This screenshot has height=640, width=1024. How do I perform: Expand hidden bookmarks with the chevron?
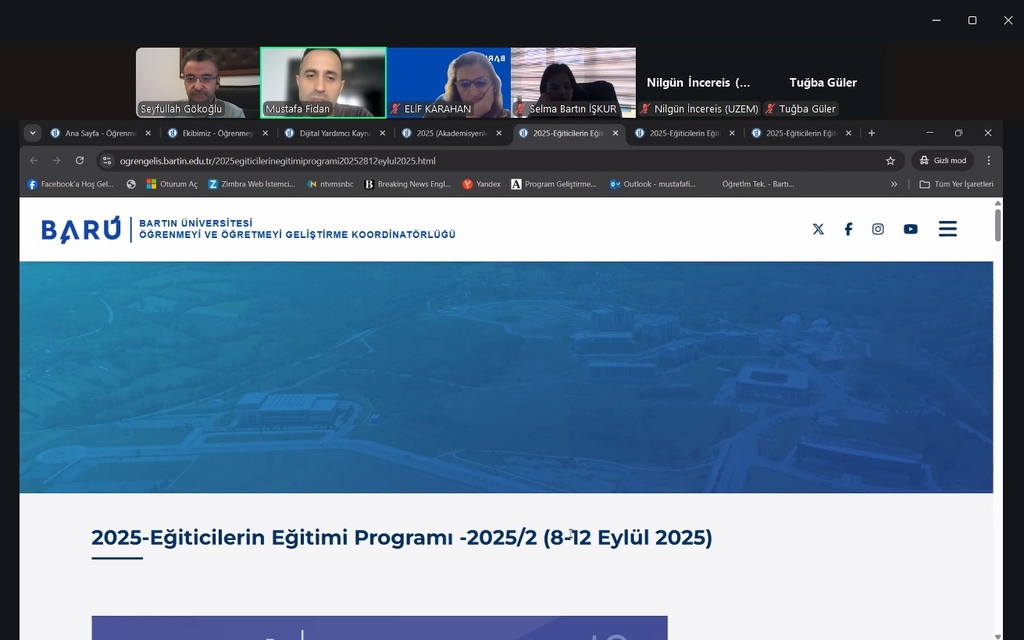coord(894,184)
